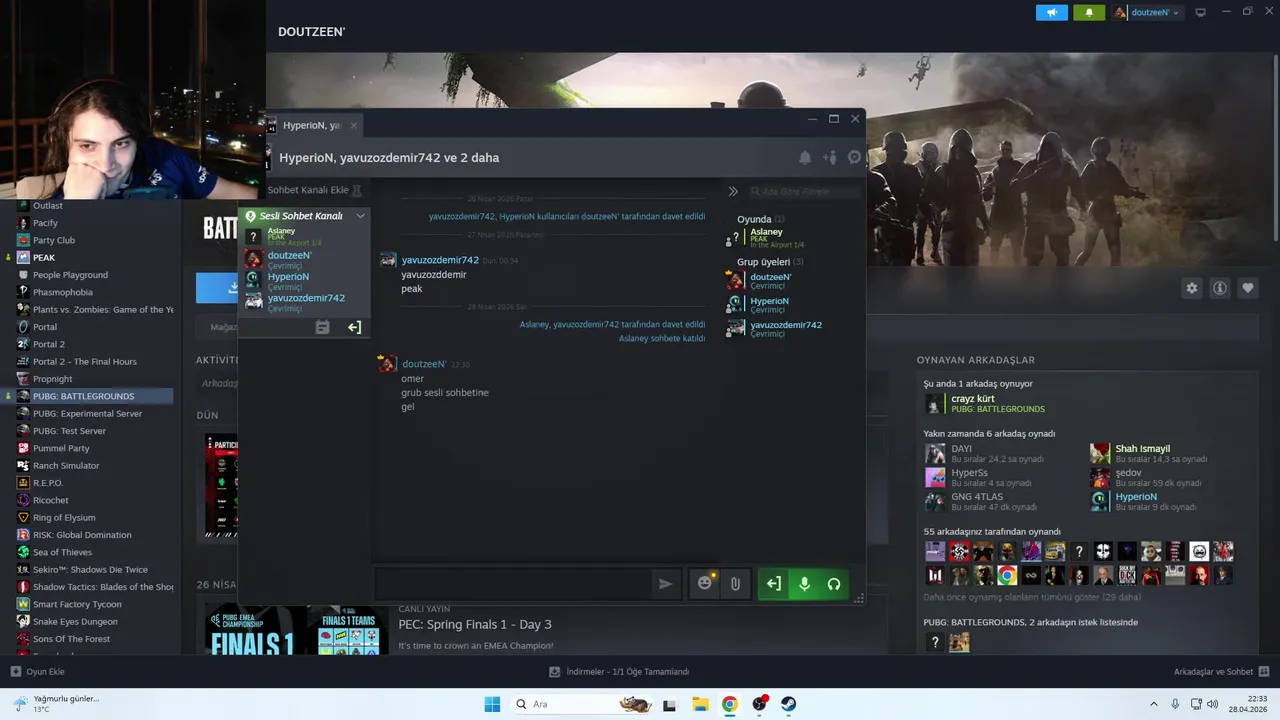The height and width of the screenshot is (720, 1280).
Task: Invite a friend to the group chat
Action: click(x=830, y=157)
